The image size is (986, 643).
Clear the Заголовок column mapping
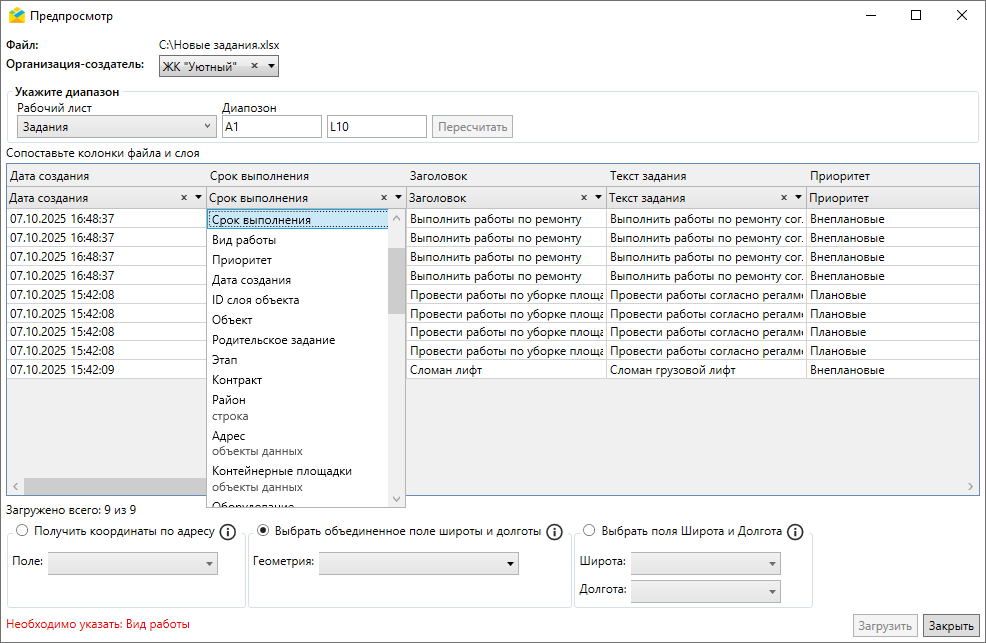(x=584, y=198)
